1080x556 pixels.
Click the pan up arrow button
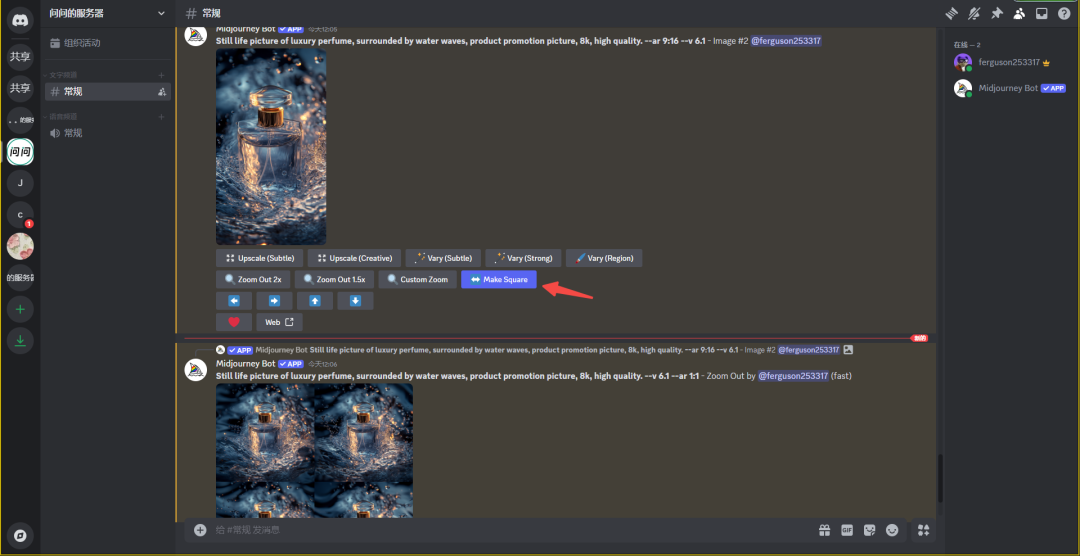(315, 301)
